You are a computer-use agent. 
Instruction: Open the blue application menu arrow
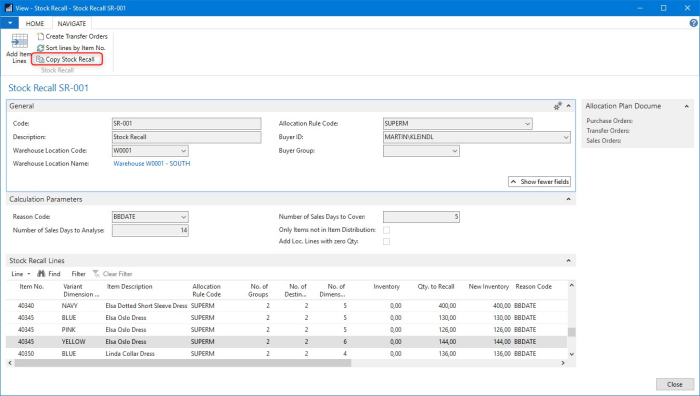tap(9, 23)
